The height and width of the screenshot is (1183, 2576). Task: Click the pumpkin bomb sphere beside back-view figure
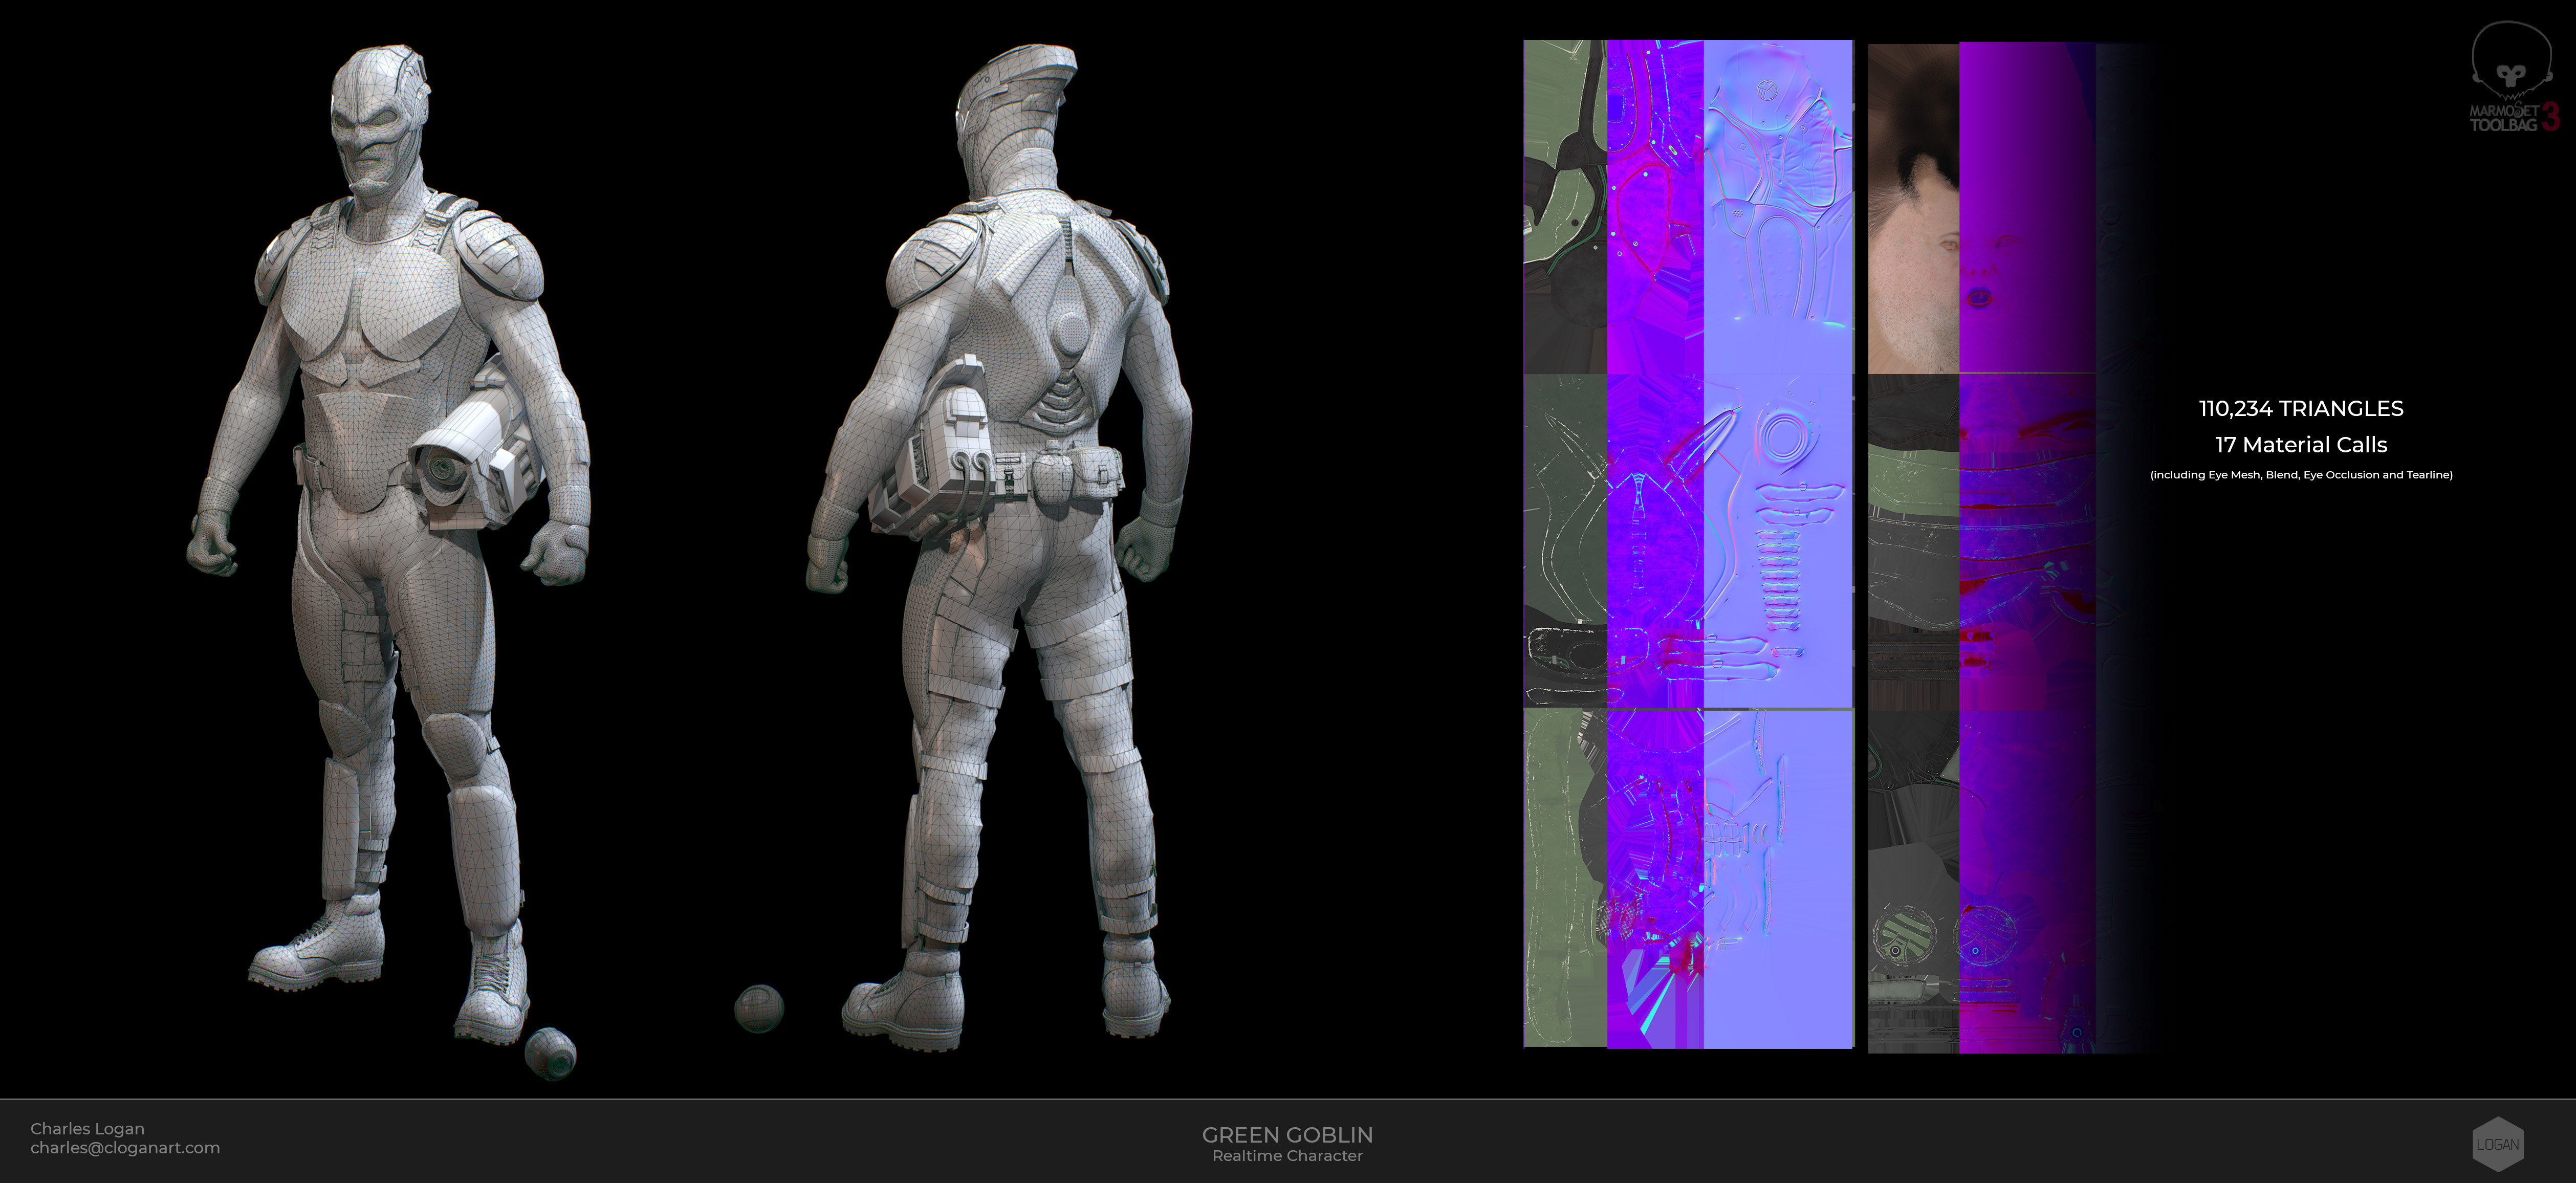[759, 1008]
